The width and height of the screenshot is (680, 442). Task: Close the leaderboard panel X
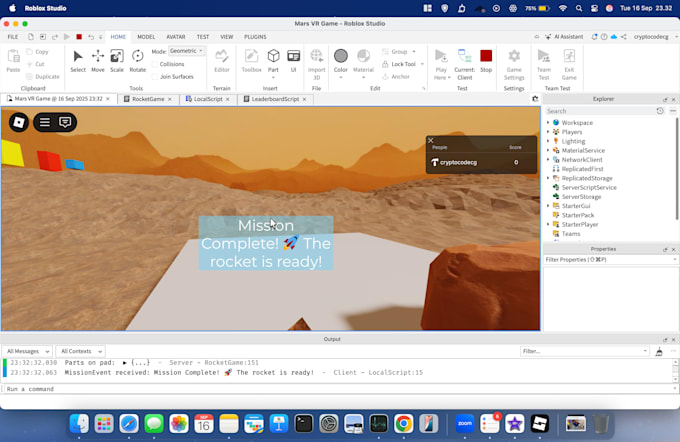431,140
